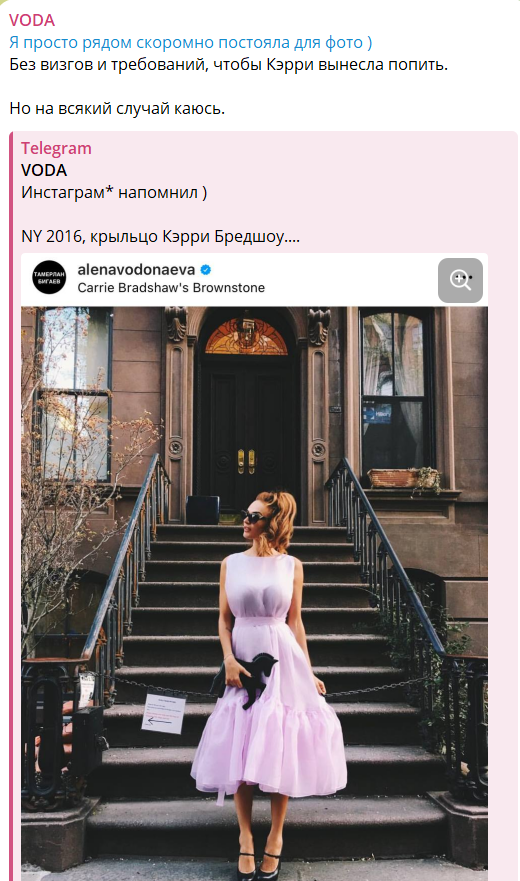Click the stained glass arch above the door in the photo
The width and height of the screenshot is (520, 881).
pos(246,337)
